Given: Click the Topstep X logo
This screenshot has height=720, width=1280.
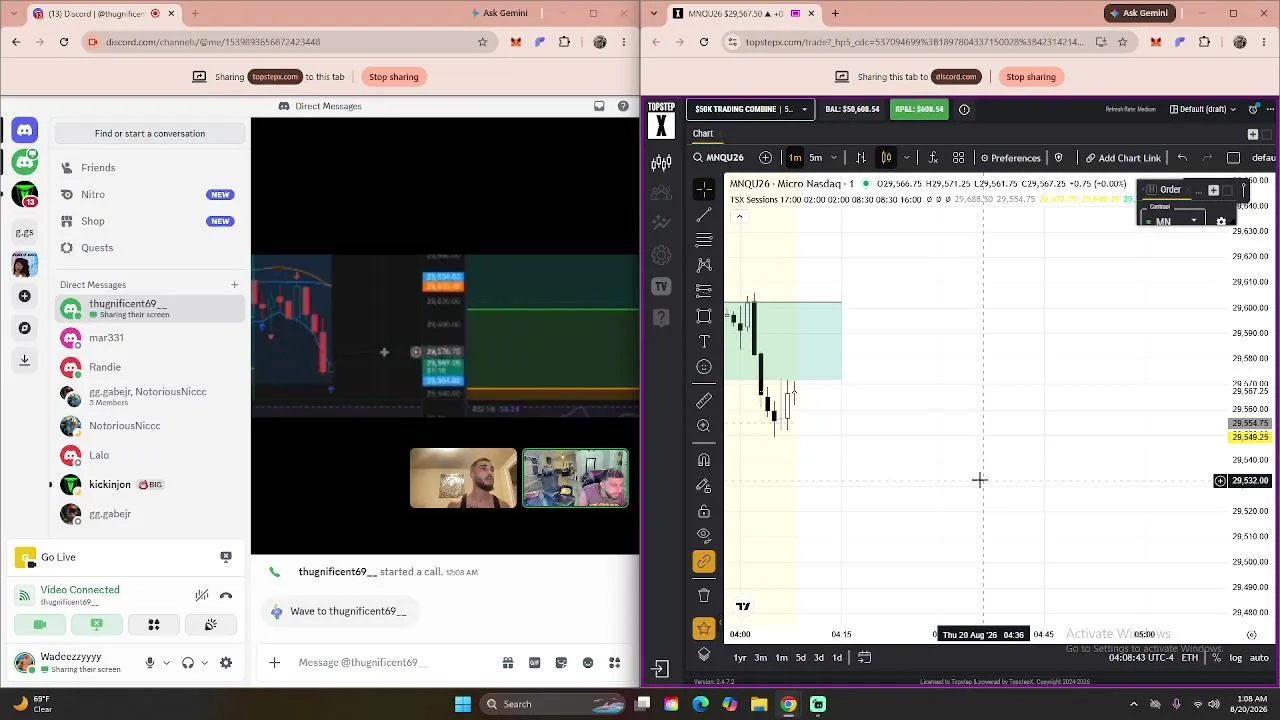Looking at the screenshot, I should [660, 119].
